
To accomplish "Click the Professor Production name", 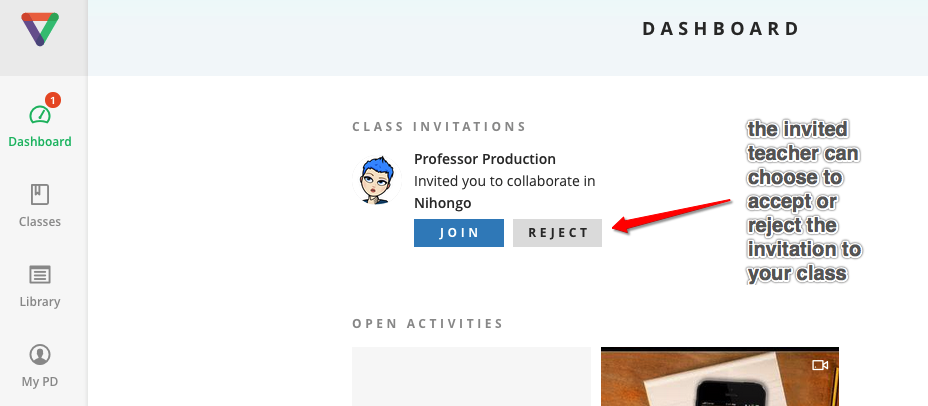I will click(485, 159).
